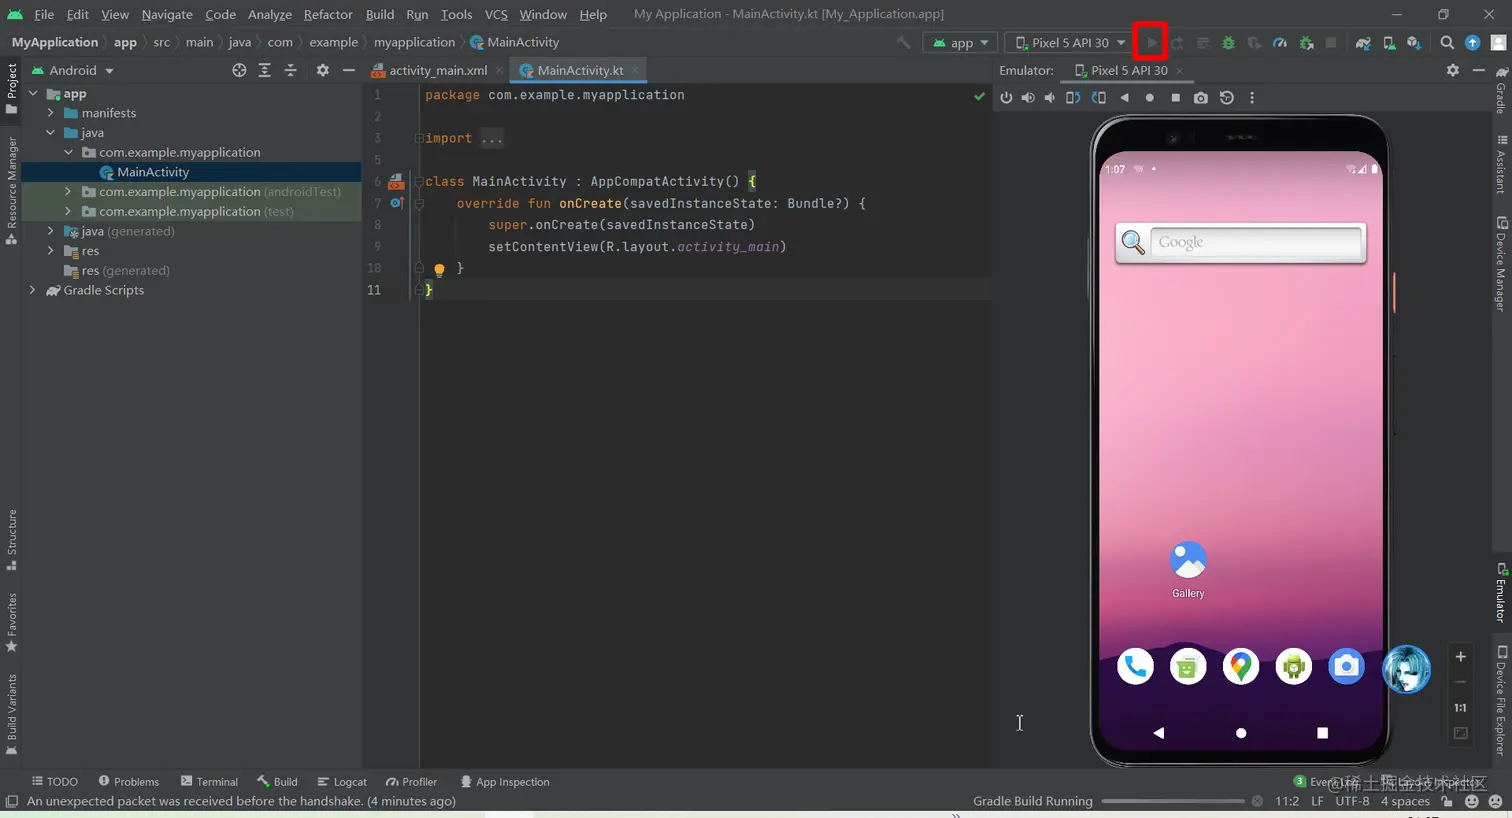Open the Profile app gauge icon
1512x818 pixels.
coord(1280,43)
